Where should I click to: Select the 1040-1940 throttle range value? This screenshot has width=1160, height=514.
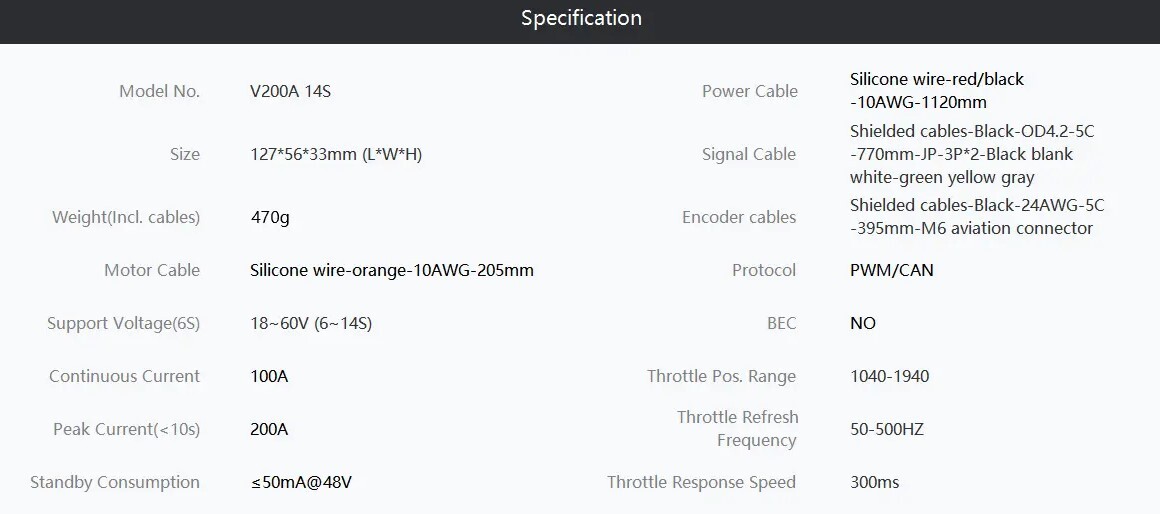coord(889,376)
